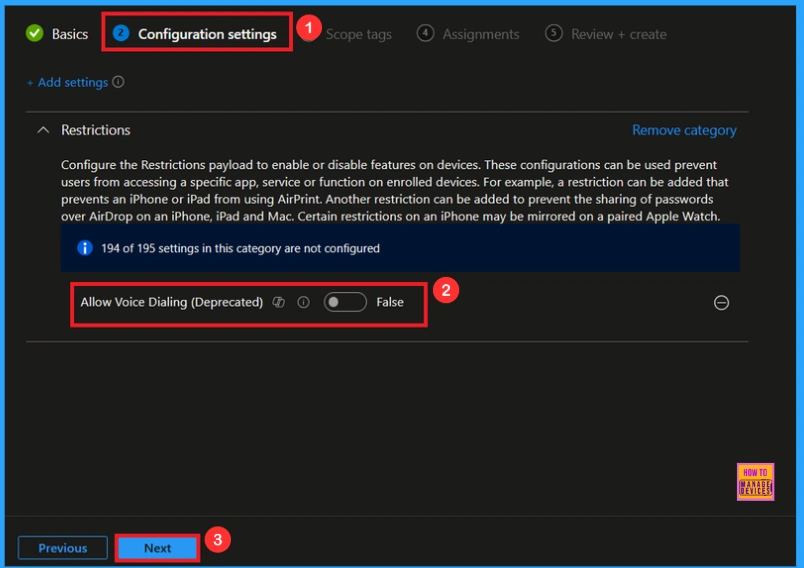This screenshot has height=568, width=804.
Task: Open the Assignments step tab
Action: click(468, 34)
